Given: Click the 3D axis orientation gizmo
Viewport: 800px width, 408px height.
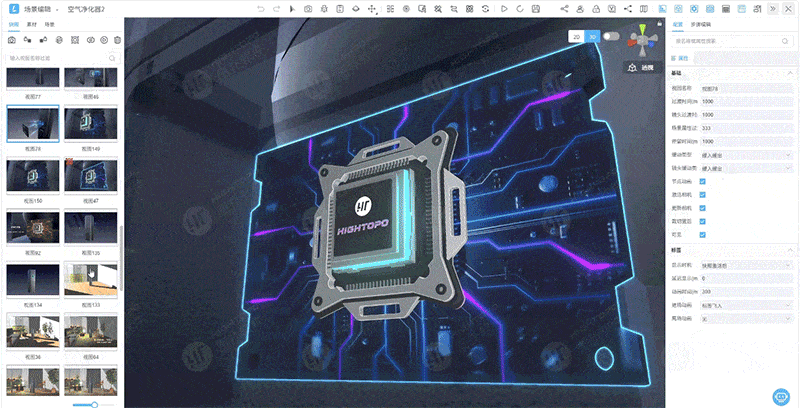Looking at the screenshot, I should point(642,41).
